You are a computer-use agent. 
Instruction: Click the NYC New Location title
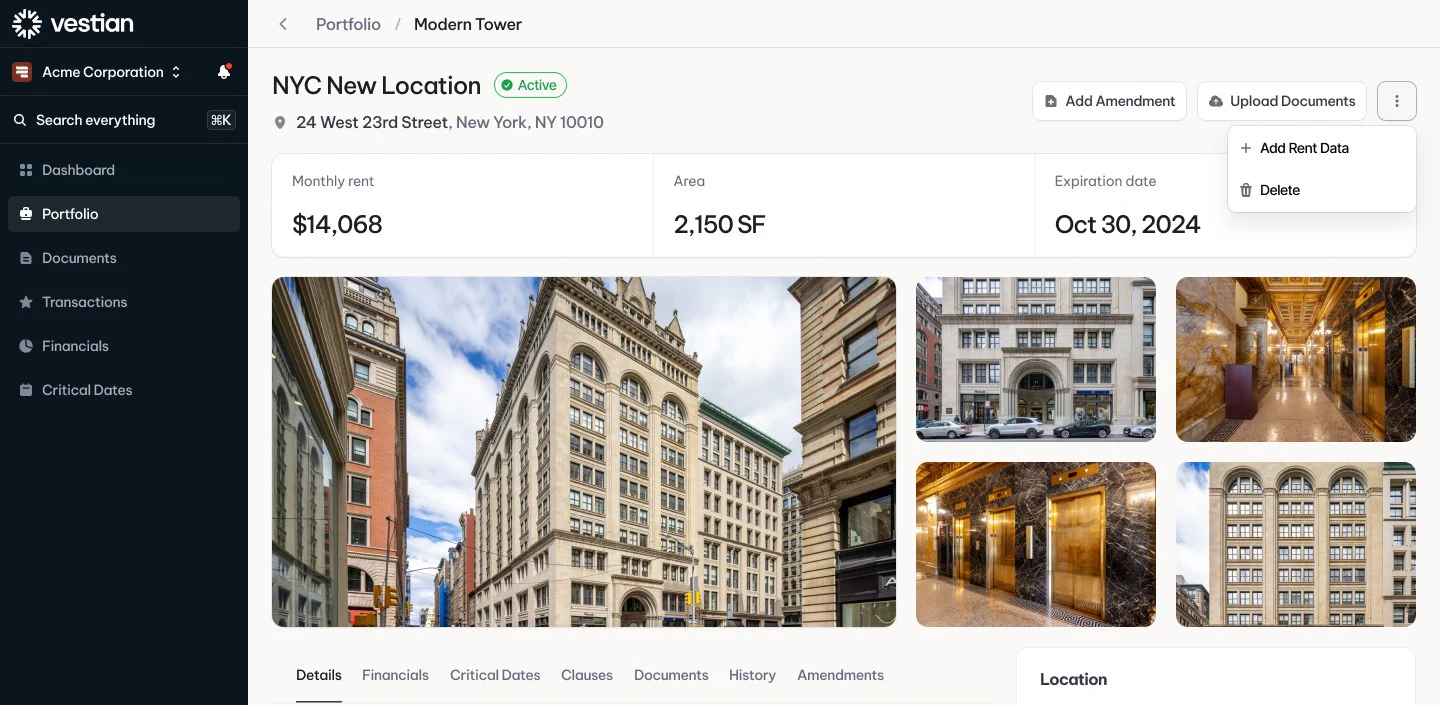377,86
